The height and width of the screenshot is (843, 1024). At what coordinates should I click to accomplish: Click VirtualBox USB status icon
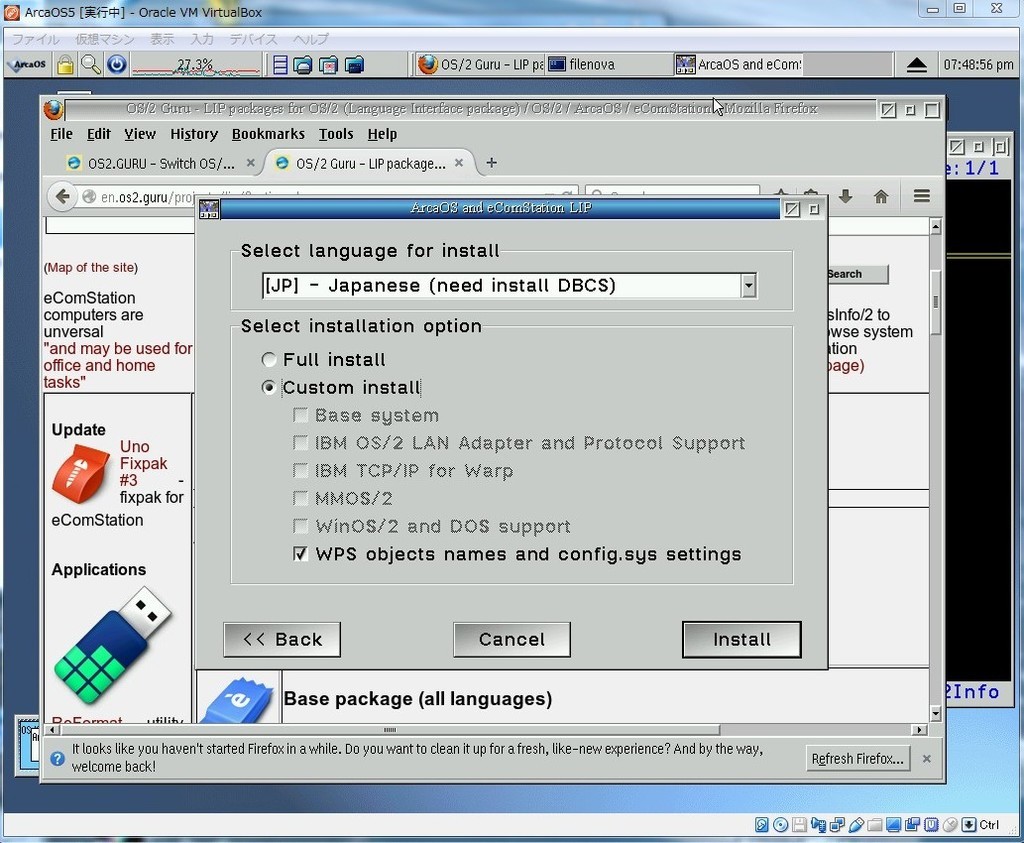856,825
